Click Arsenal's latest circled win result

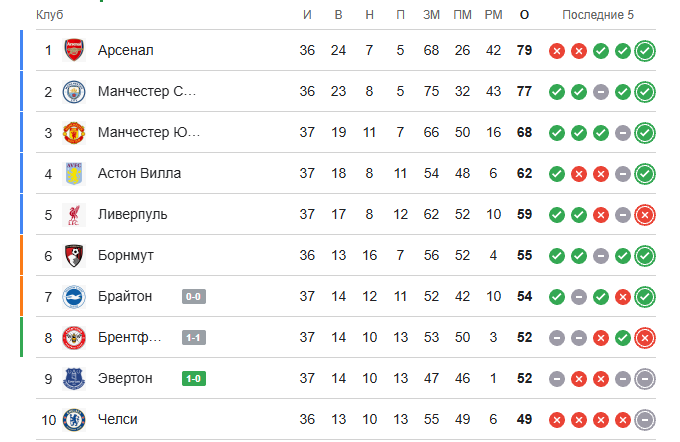(x=644, y=51)
